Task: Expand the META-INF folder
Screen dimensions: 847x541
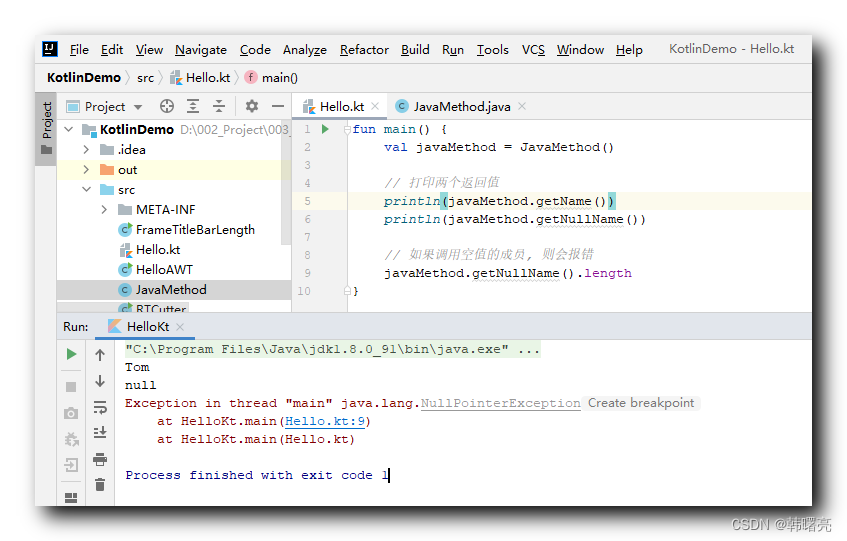Action: pos(104,209)
